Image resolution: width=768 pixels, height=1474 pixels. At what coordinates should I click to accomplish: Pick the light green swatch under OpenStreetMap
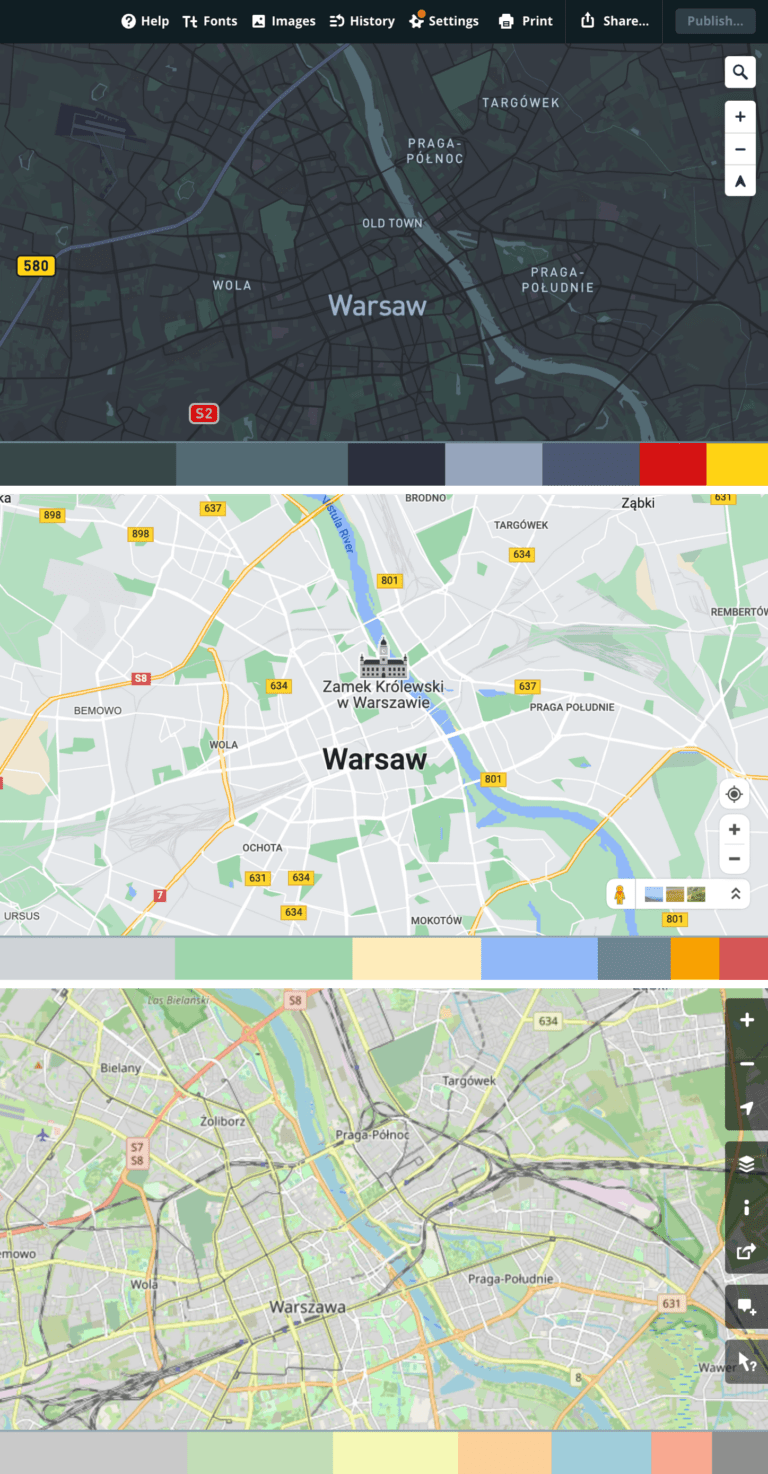coord(260,1453)
